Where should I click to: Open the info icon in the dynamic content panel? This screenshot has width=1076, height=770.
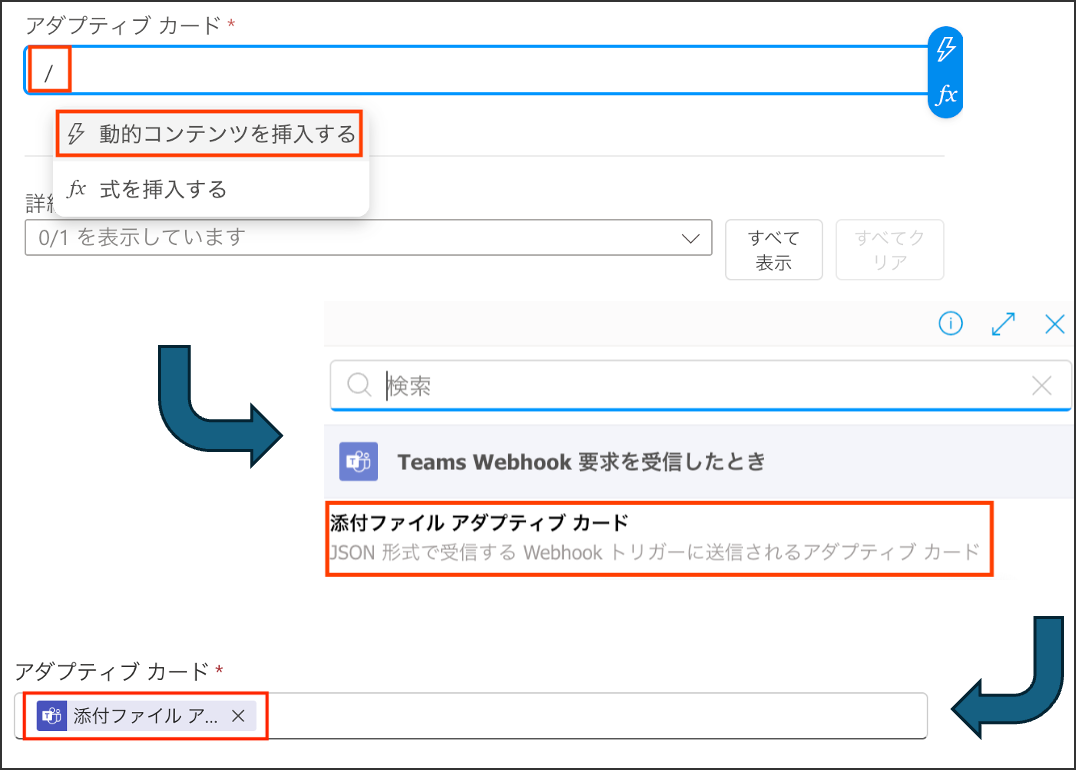click(x=950, y=323)
